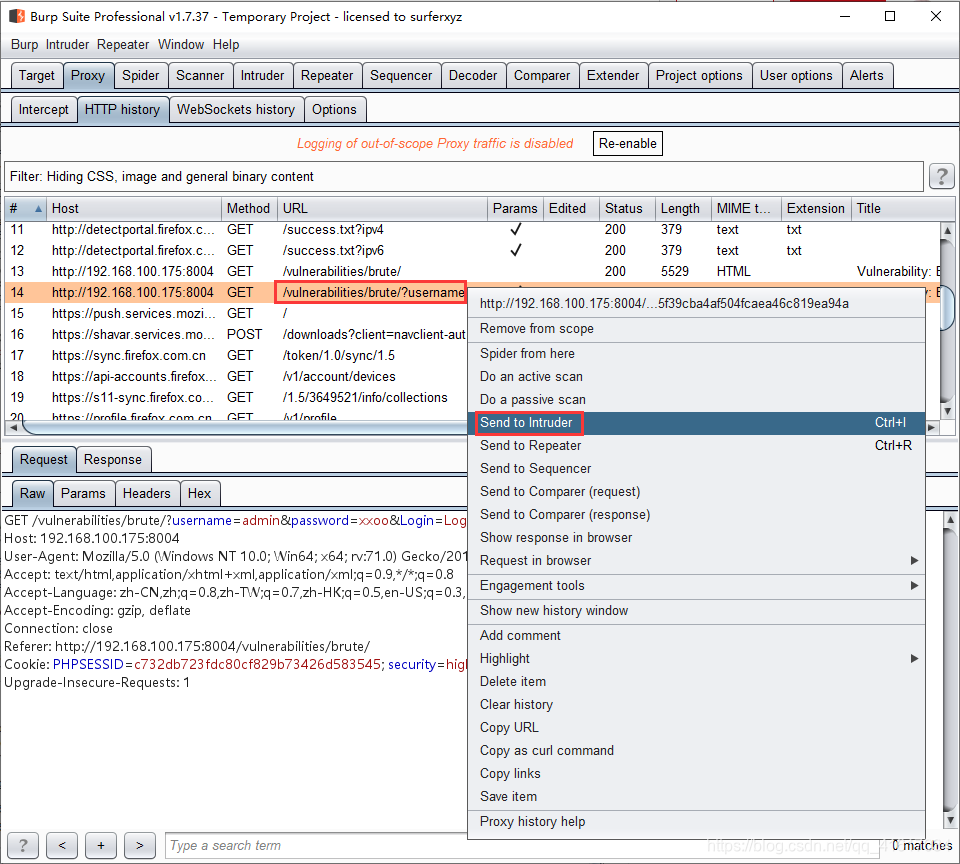Select Send to Comparer (request)

click(696, 491)
